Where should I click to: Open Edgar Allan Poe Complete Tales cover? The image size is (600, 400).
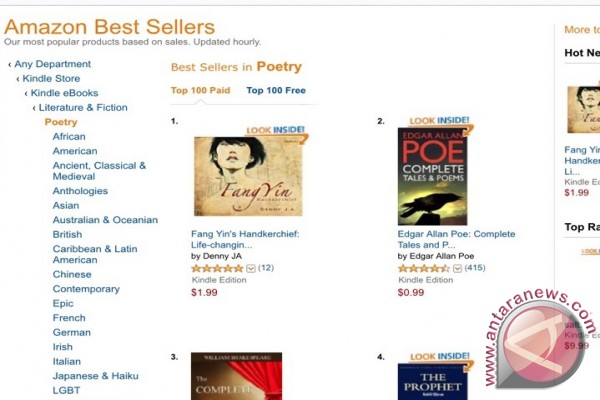(x=432, y=176)
